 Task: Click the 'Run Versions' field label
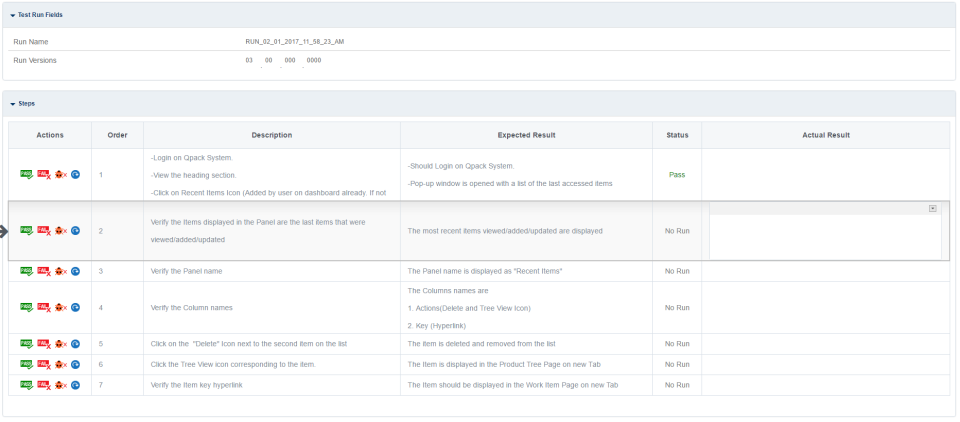click(35, 60)
